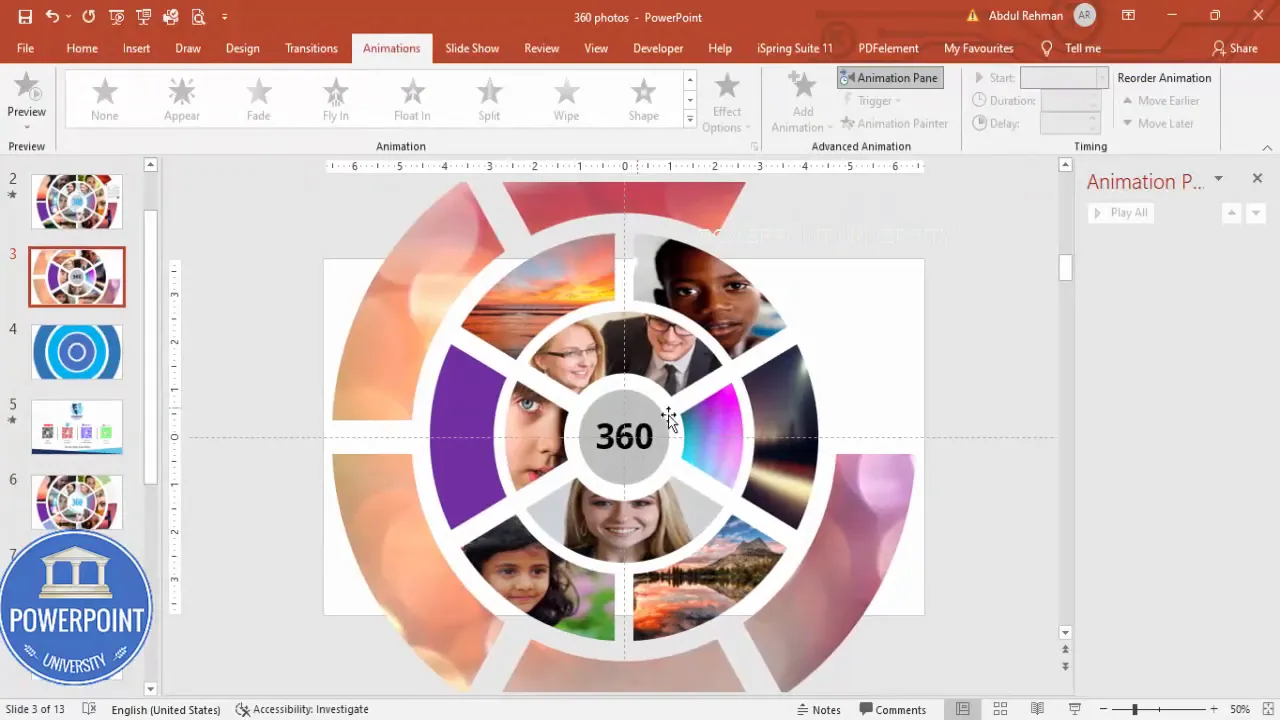Select slide 5 thumbnail
The width and height of the screenshot is (1280, 720).
click(77, 427)
